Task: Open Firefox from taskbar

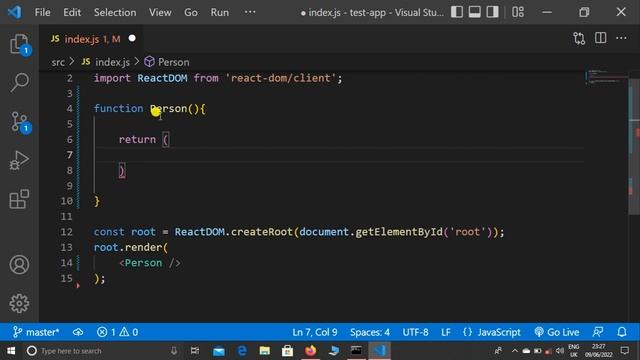Action: (310, 351)
